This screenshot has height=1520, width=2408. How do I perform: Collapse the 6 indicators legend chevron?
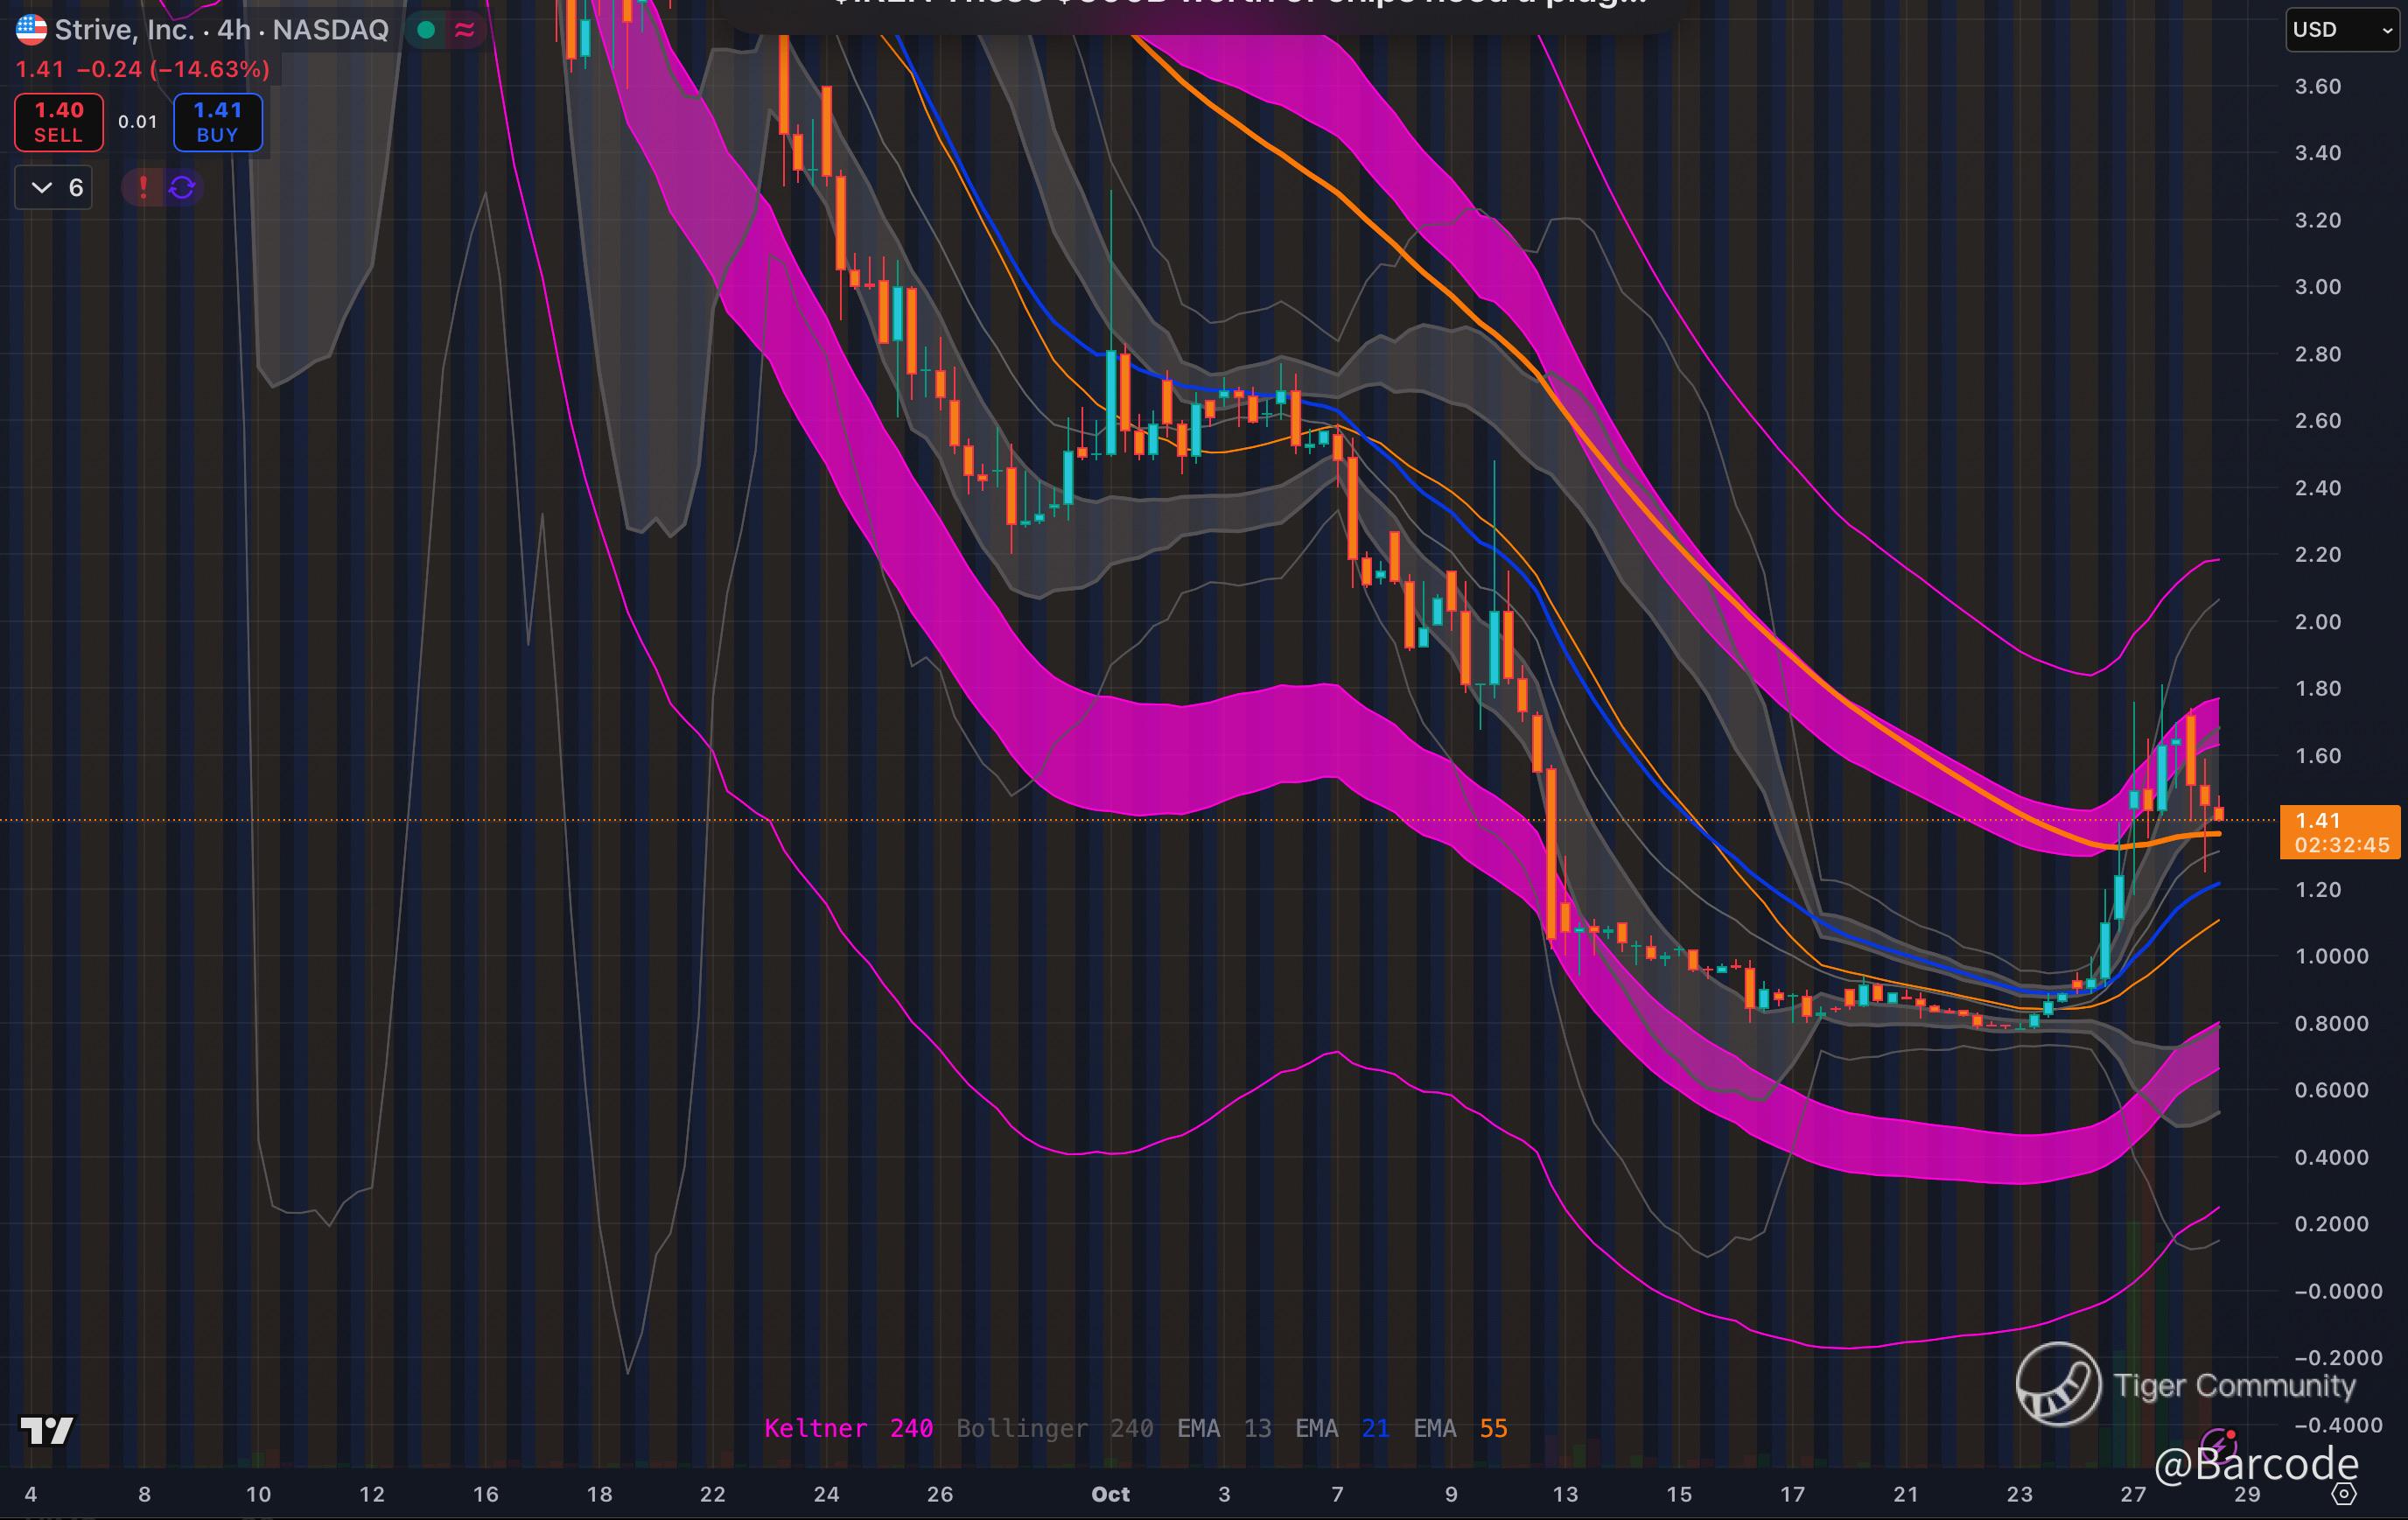pyautogui.click(x=42, y=187)
